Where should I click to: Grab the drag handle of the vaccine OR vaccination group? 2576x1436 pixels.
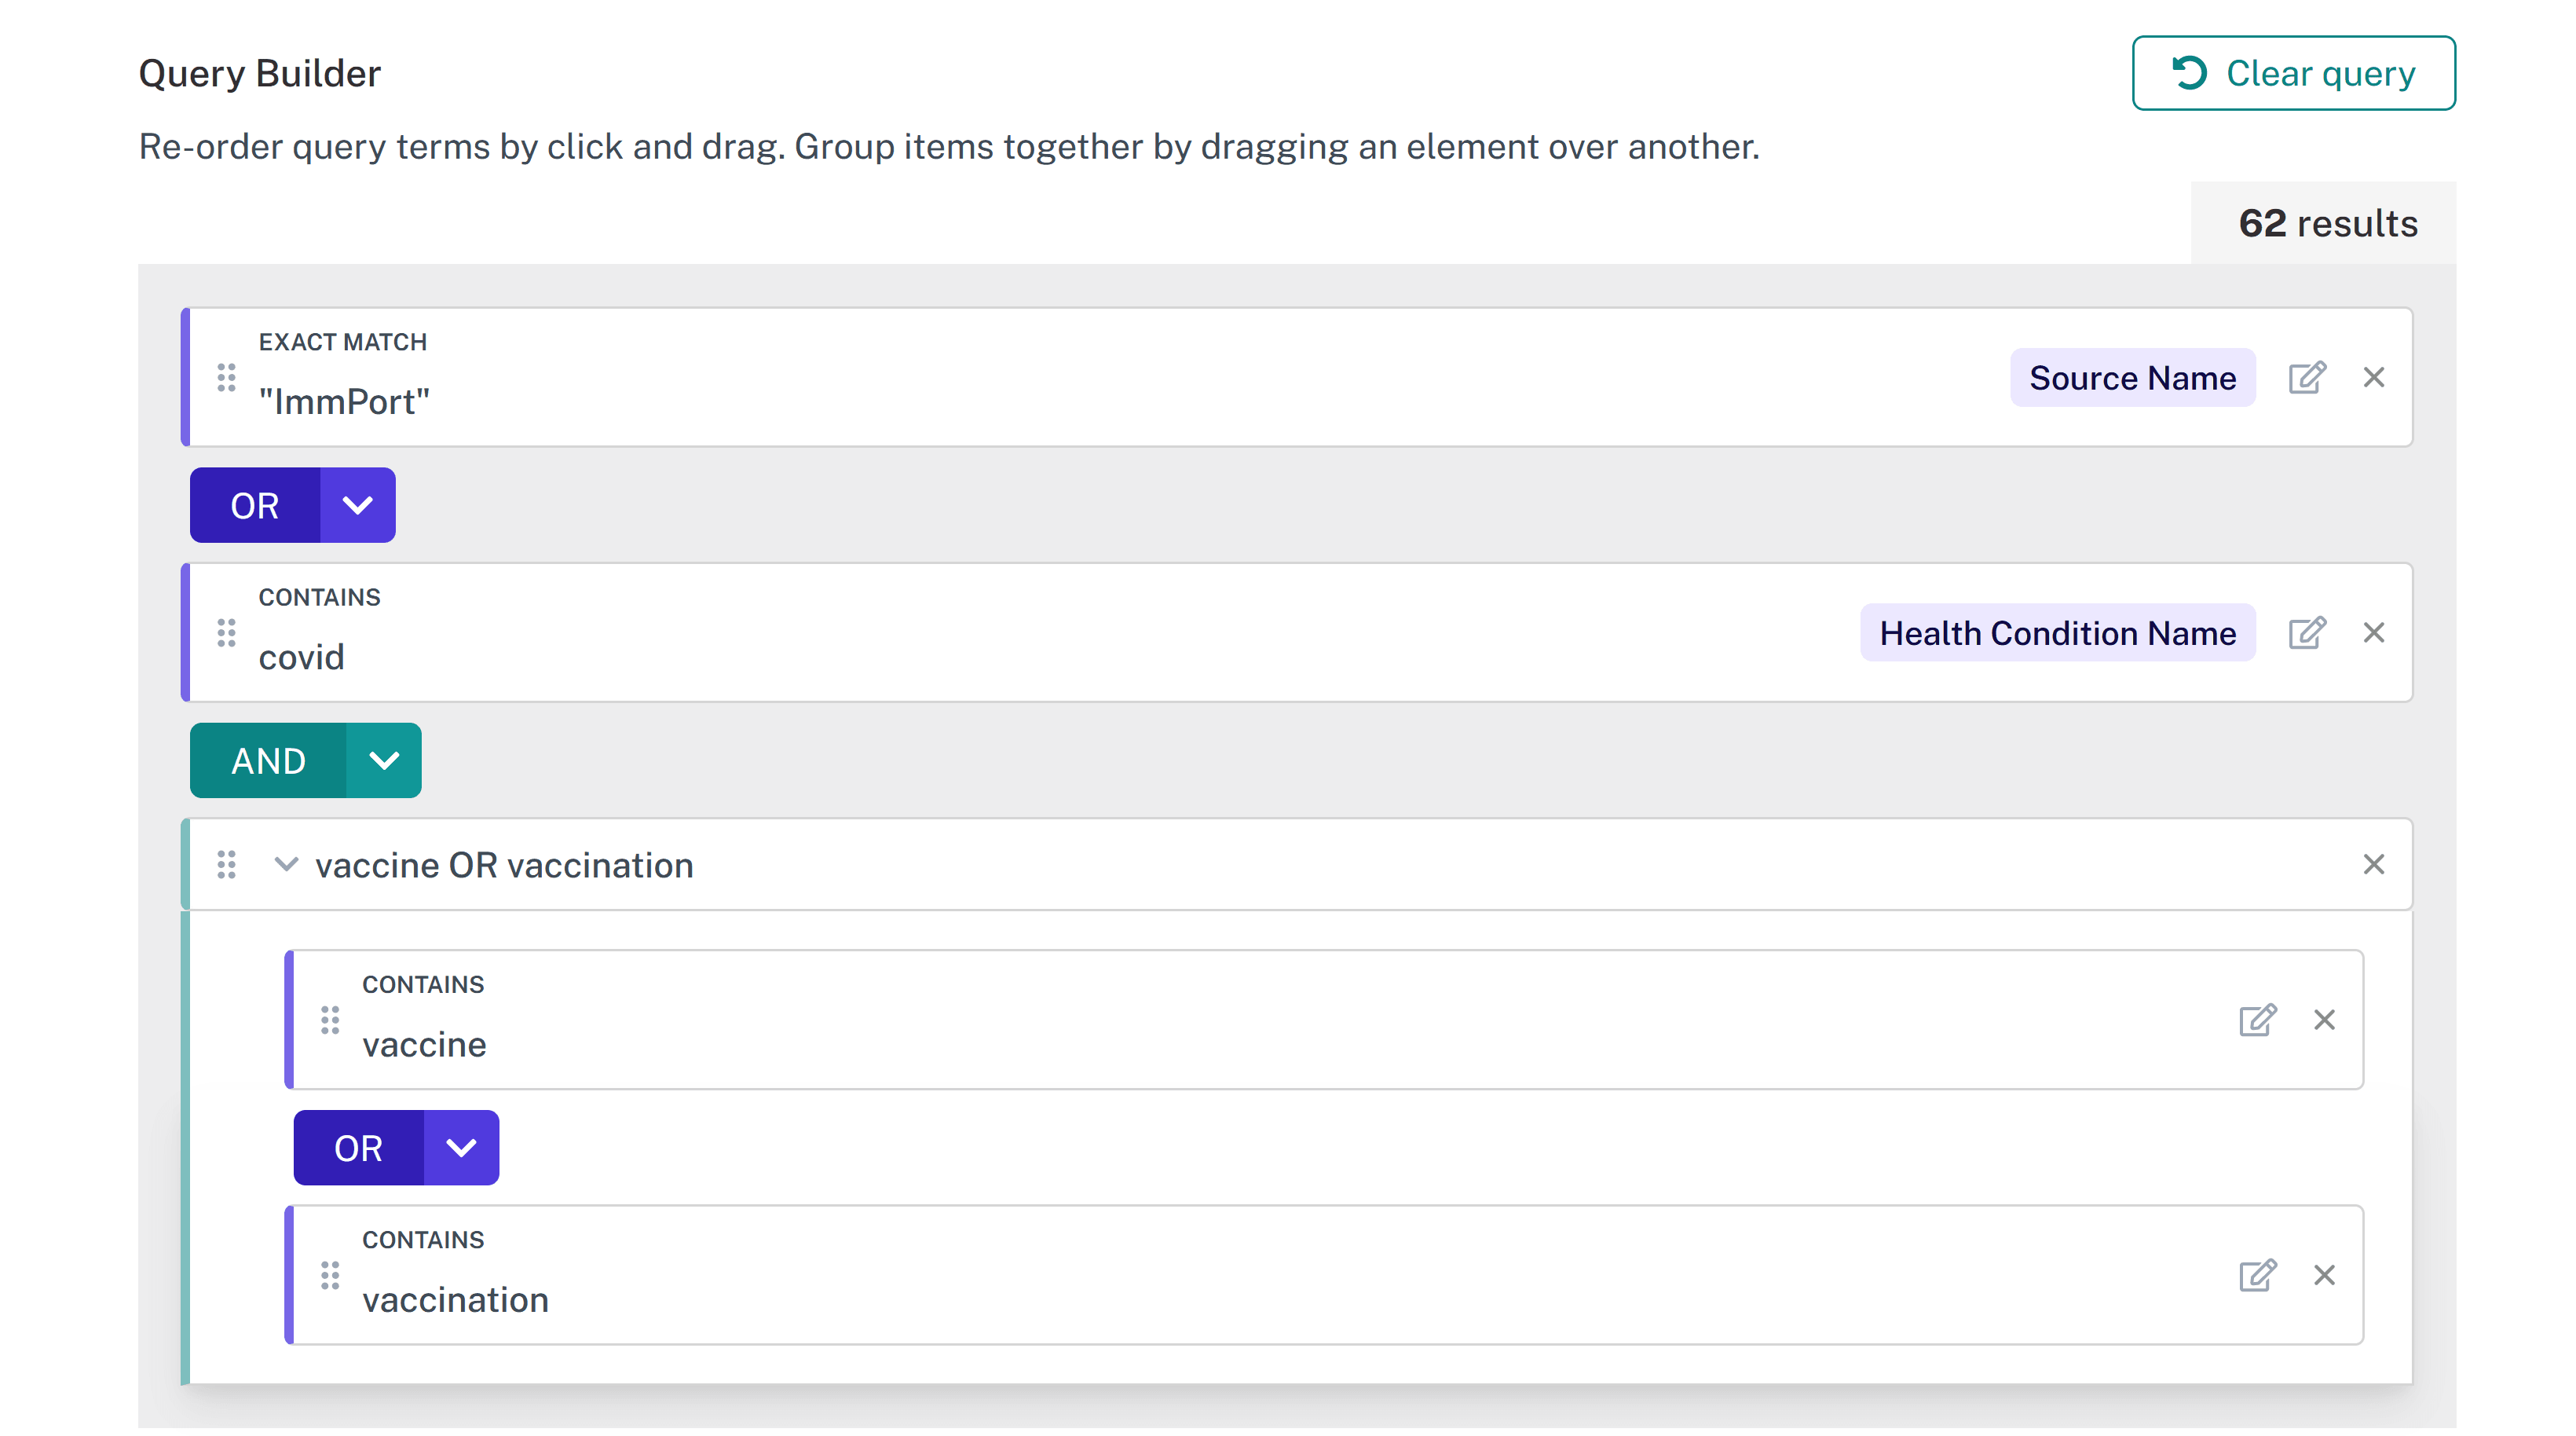227,865
